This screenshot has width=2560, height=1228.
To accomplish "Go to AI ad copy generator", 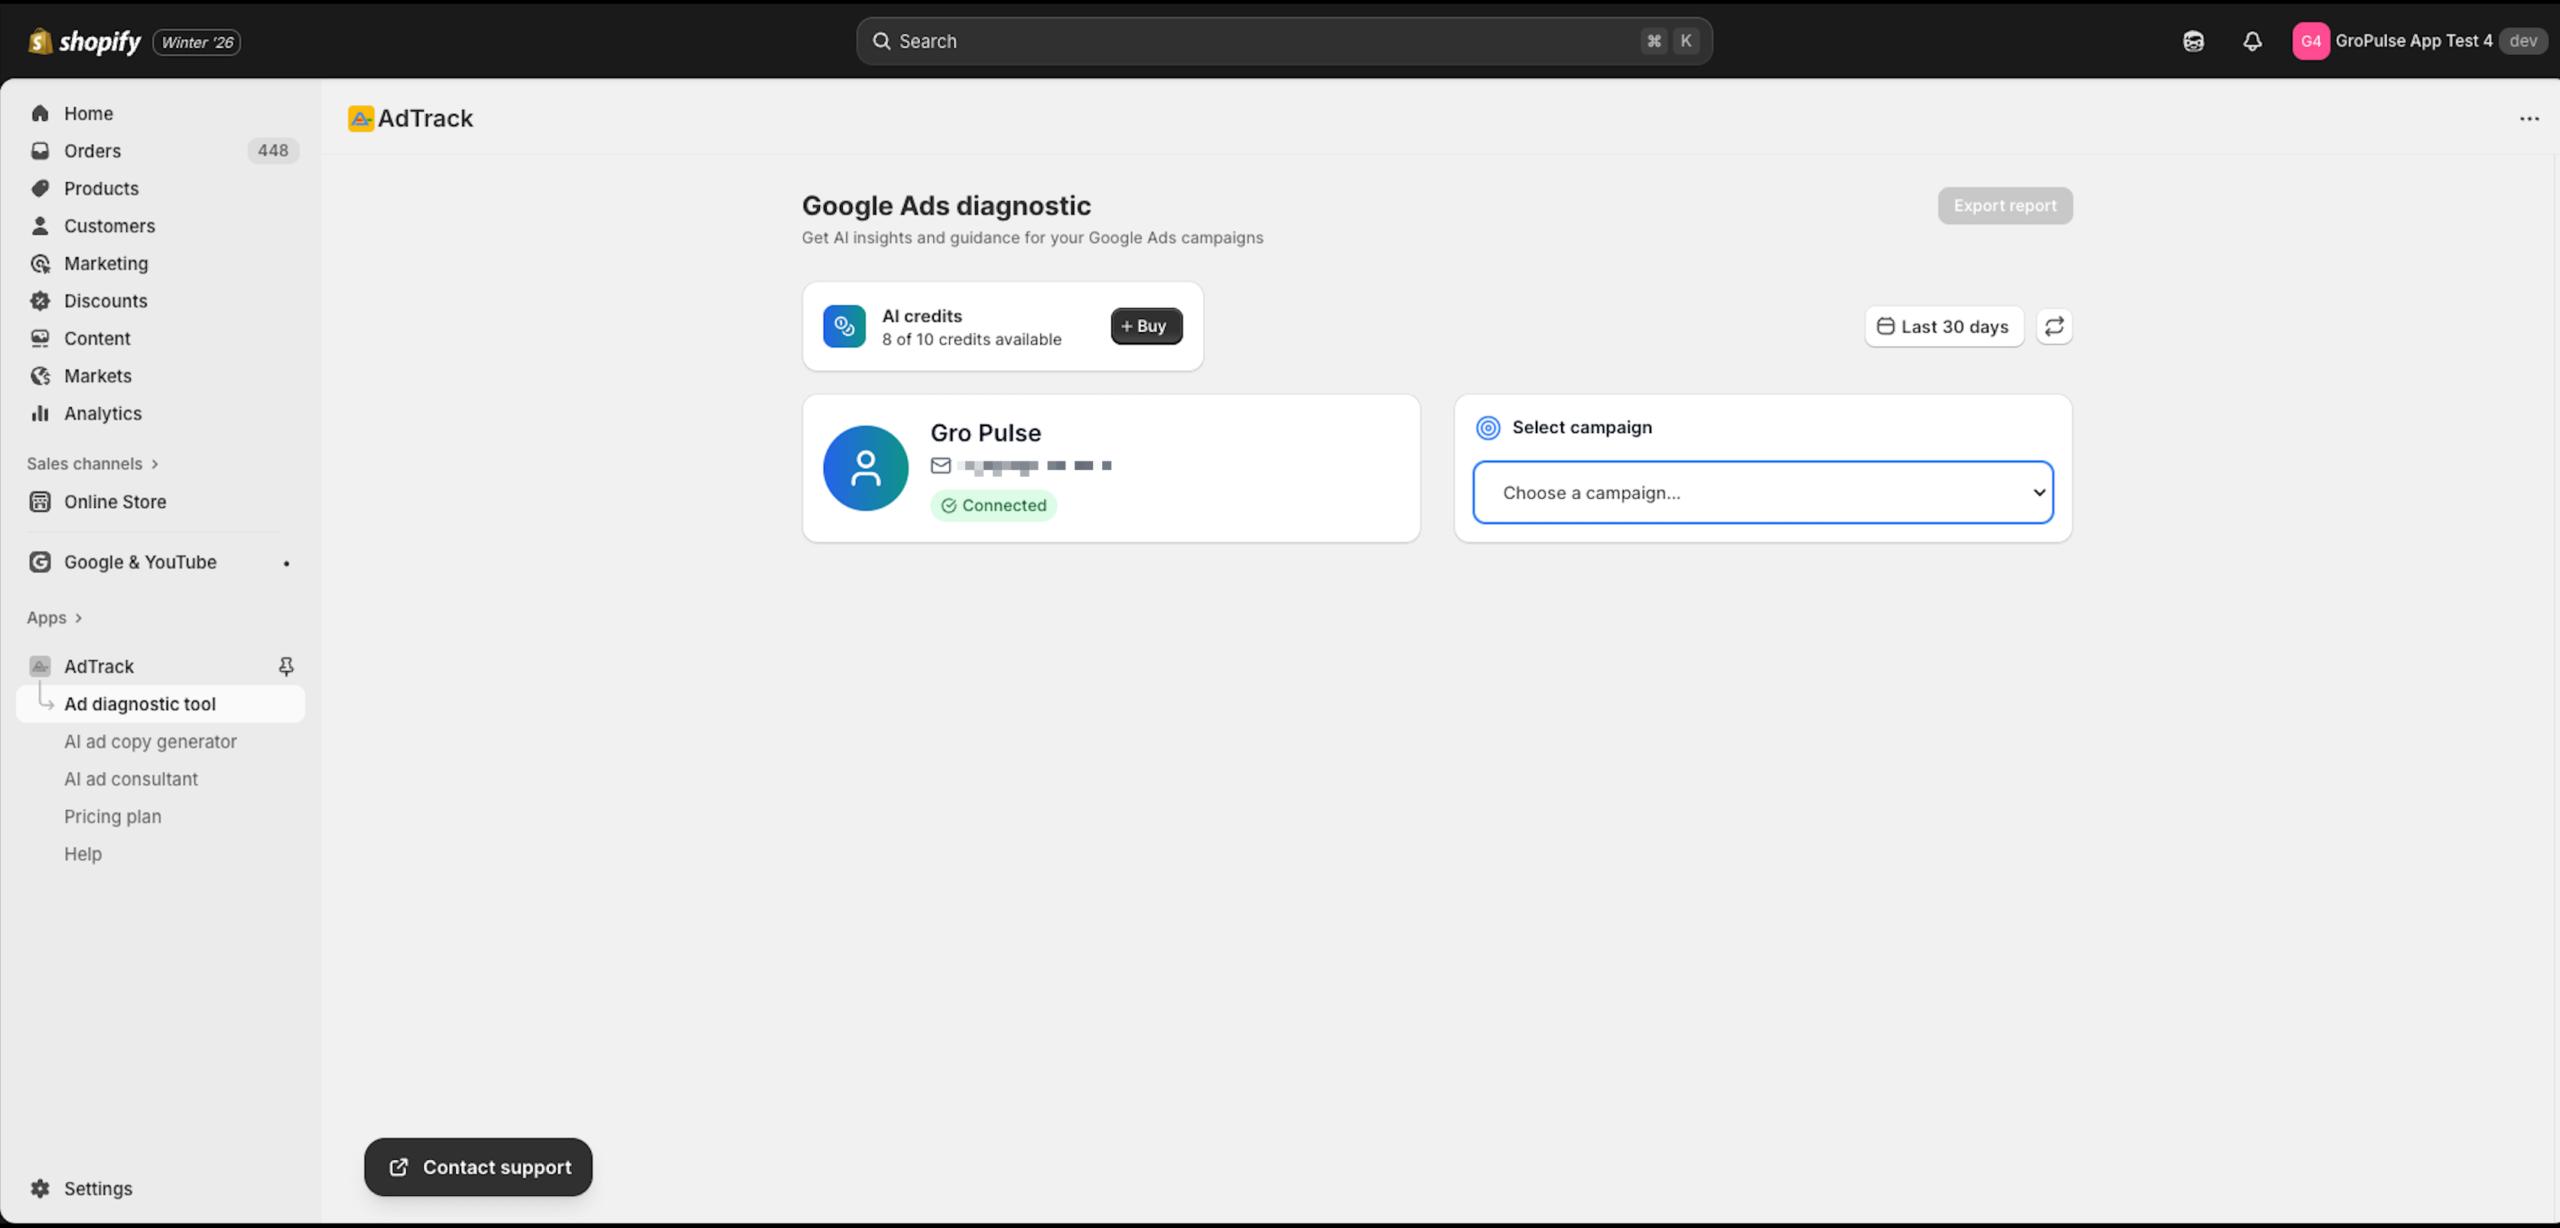I will pos(150,741).
